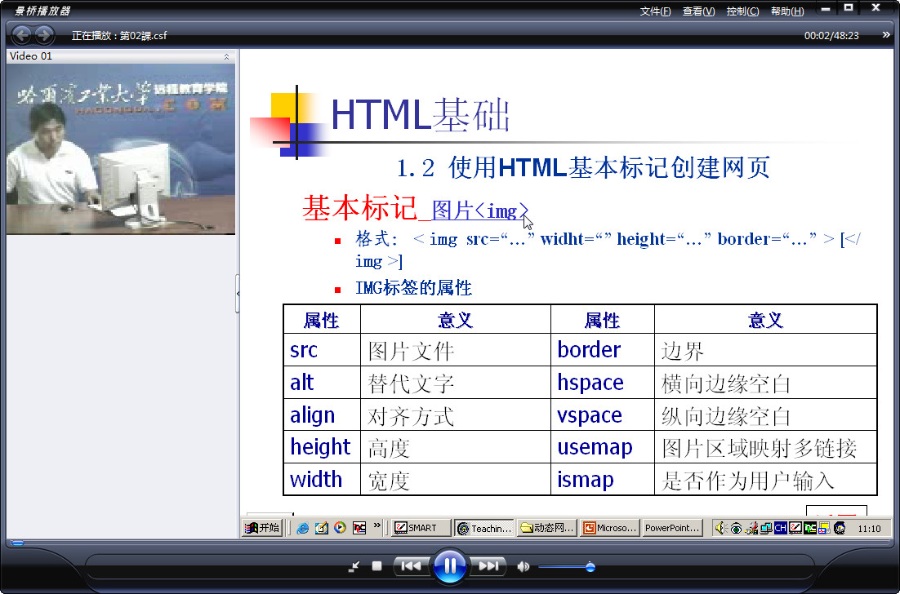The height and width of the screenshot is (594, 900).
Task: Stop playback using the square stop button
Action: click(x=377, y=566)
